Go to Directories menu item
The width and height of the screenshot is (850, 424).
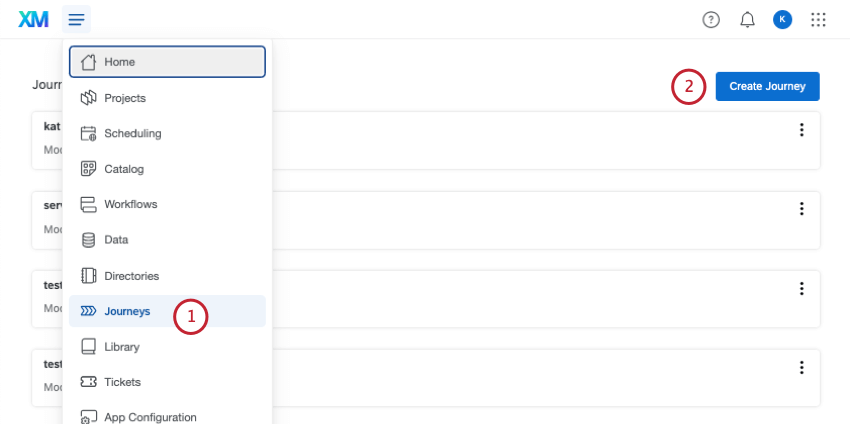[x=131, y=276]
